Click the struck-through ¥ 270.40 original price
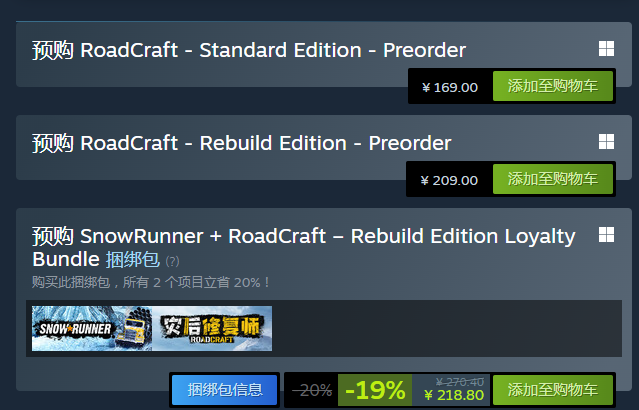The height and width of the screenshot is (410, 639). [x=460, y=382]
